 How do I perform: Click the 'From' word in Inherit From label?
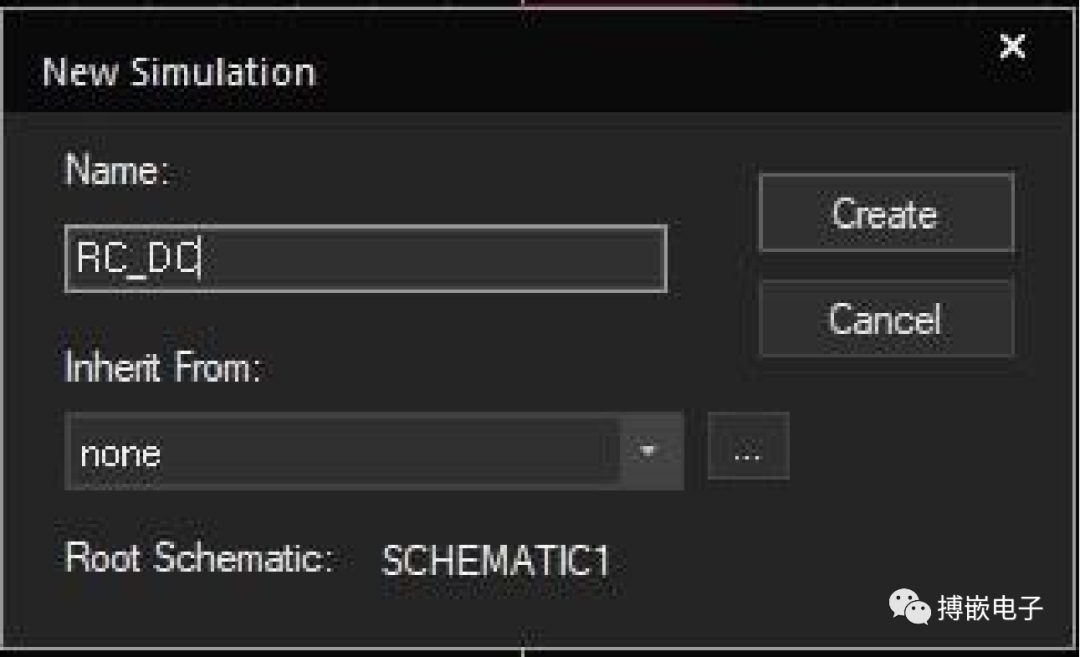(216, 366)
